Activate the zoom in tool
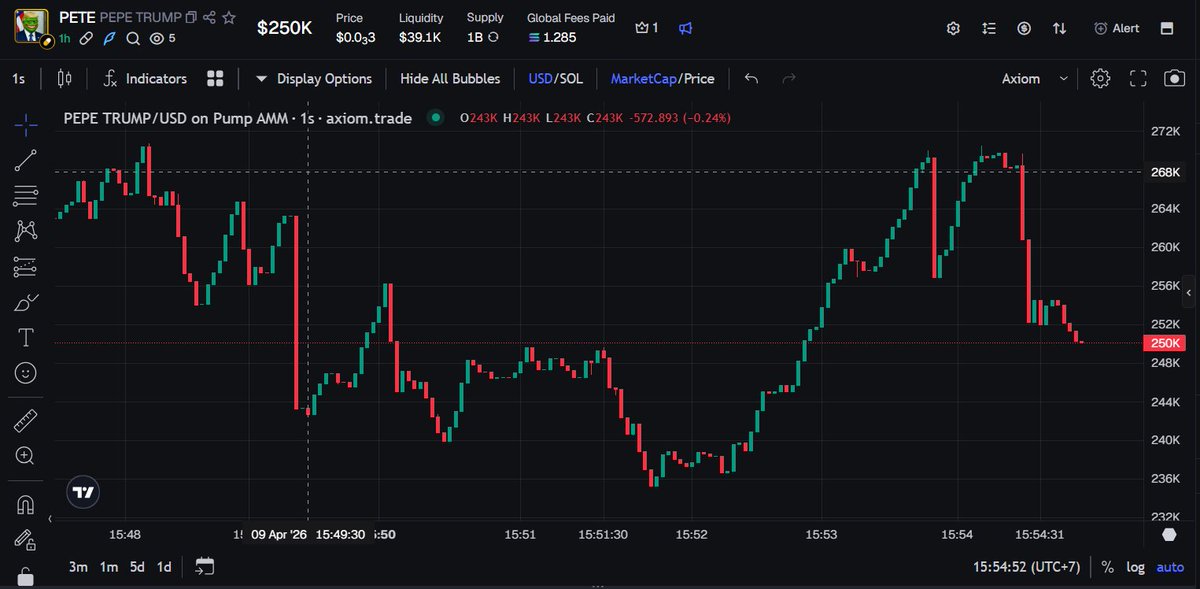The image size is (1200, 589). coord(26,456)
